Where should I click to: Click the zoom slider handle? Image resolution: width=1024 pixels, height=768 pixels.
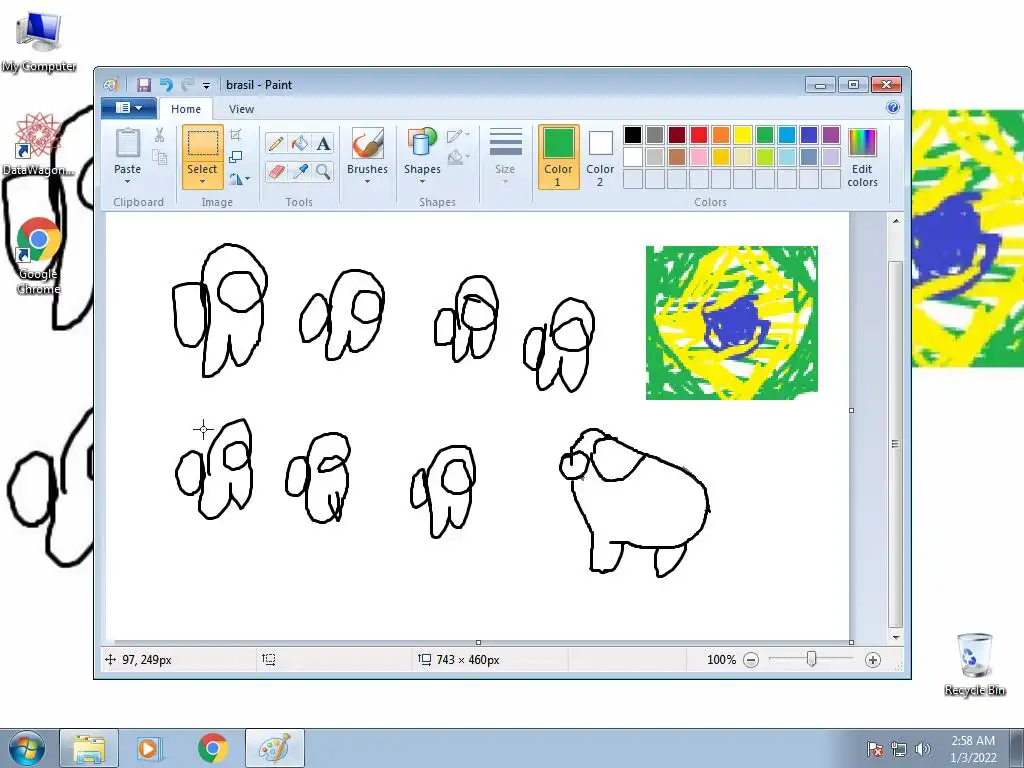click(811, 659)
